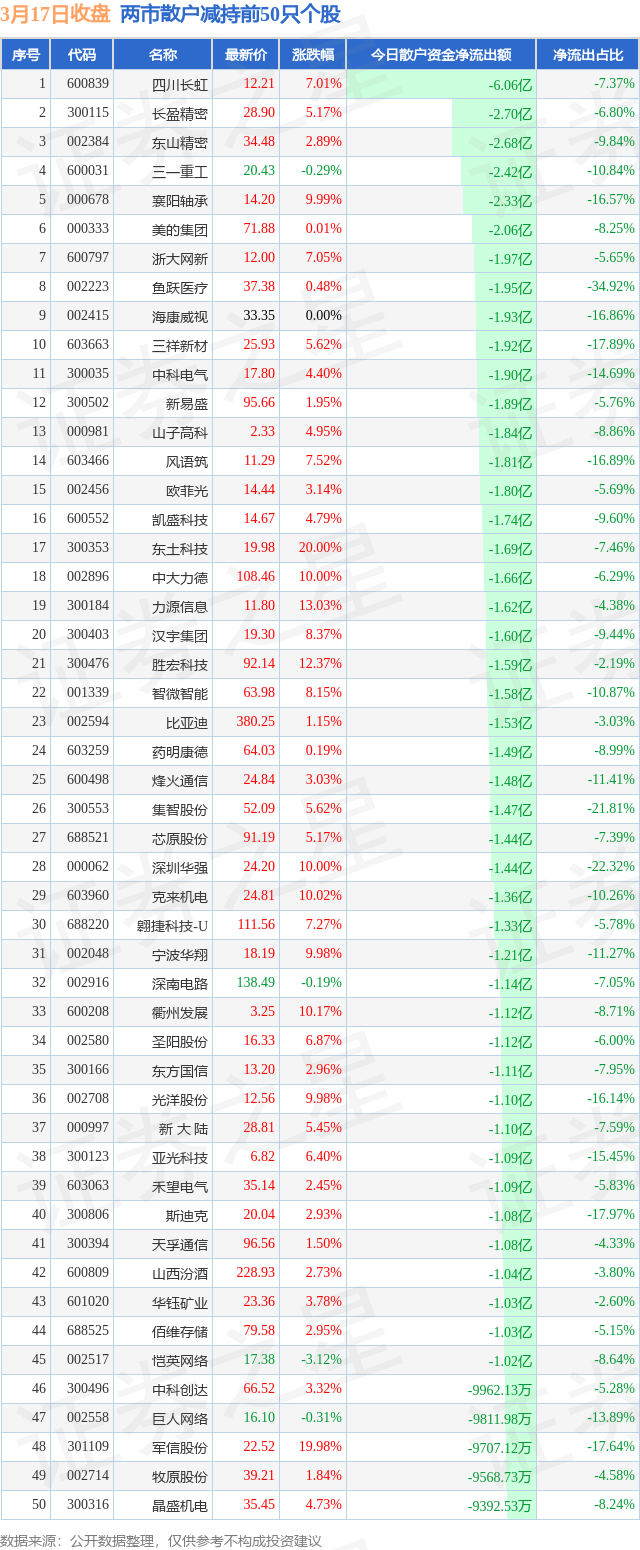Viewport: 640px width, 1550px height.
Task: Click the -11.41% ratio for 烽火通信
Action: pos(611,780)
